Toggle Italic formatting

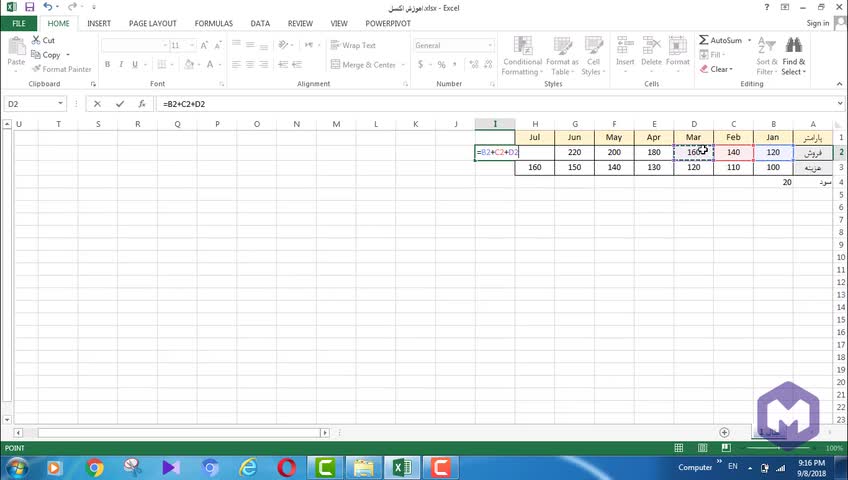coord(121,64)
